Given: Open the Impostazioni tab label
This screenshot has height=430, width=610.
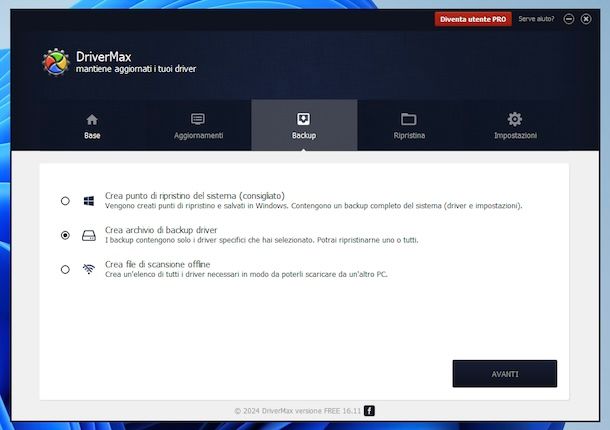Looking at the screenshot, I should coord(515,135).
